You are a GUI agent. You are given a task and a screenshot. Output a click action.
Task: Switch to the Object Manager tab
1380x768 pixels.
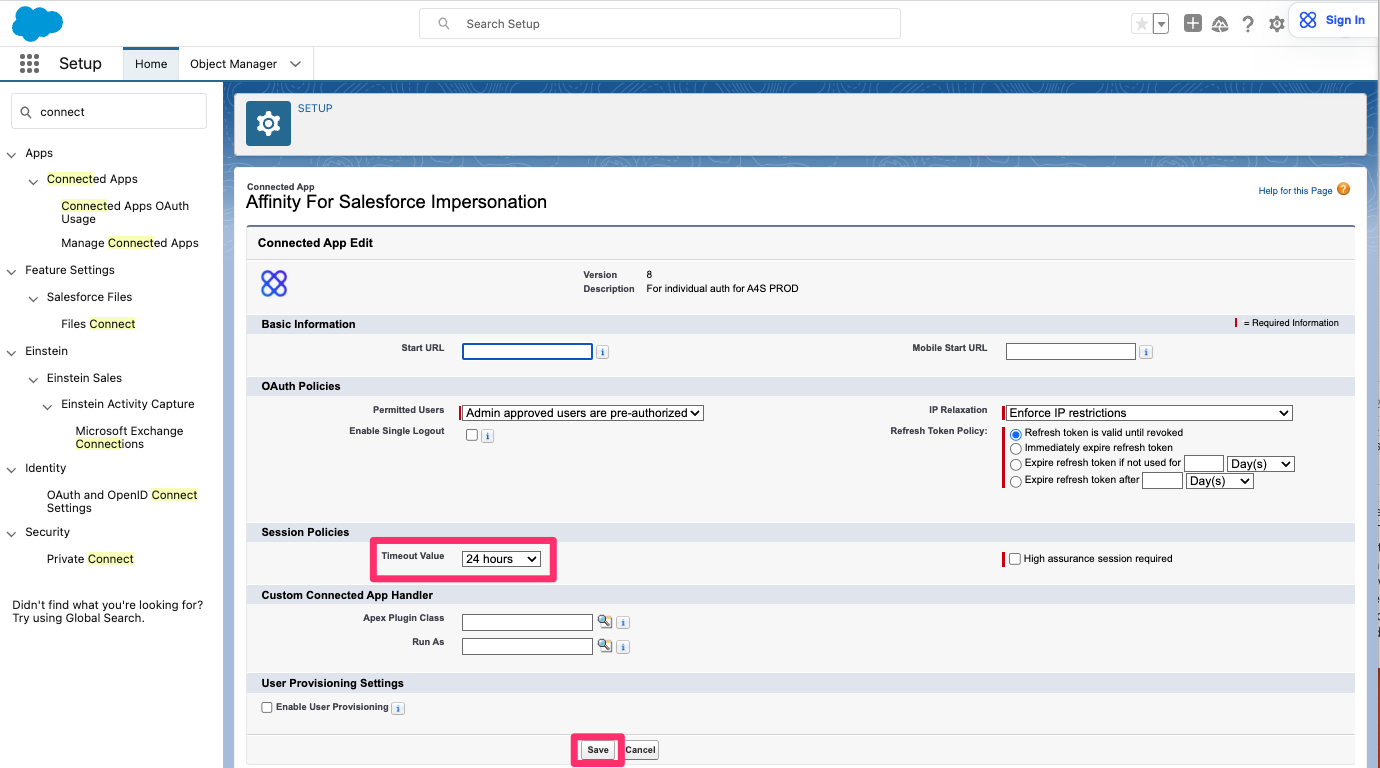pyautogui.click(x=235, y=63)
